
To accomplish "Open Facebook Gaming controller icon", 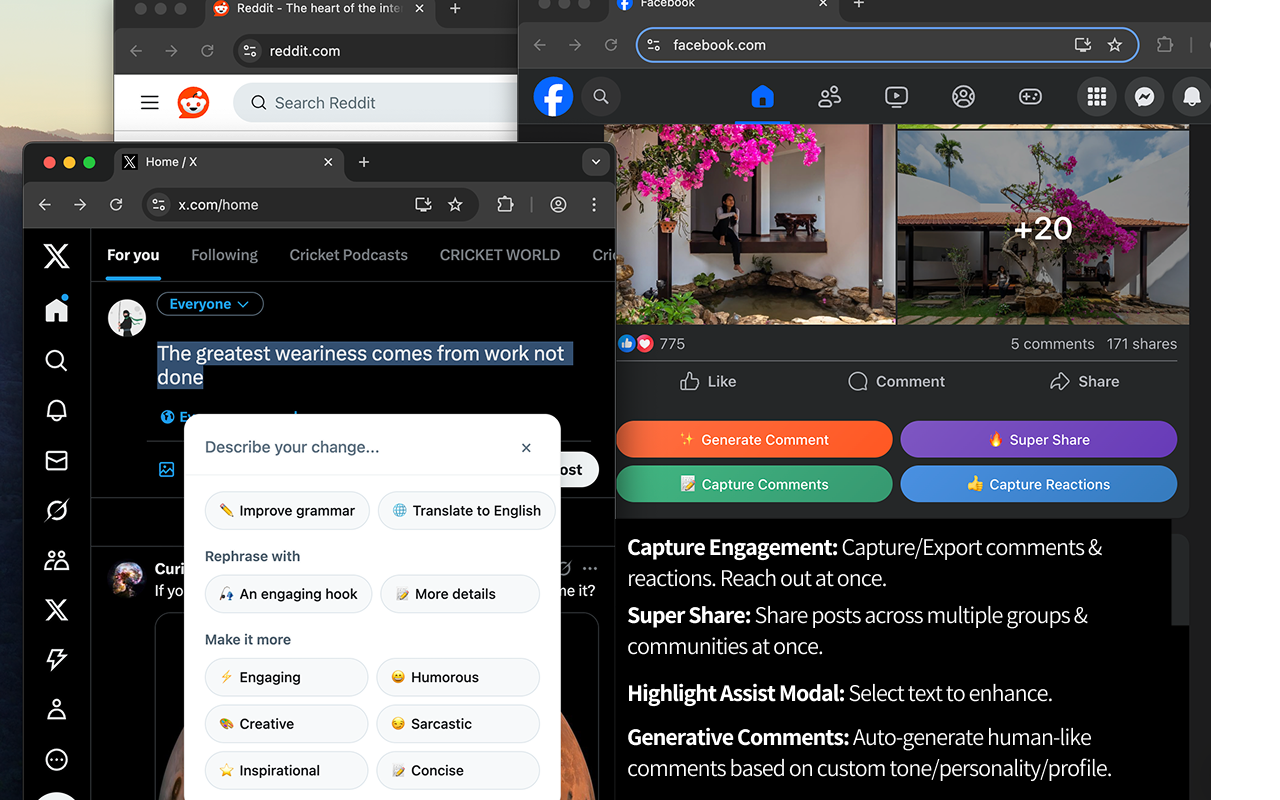I will tap(1030, 97).
